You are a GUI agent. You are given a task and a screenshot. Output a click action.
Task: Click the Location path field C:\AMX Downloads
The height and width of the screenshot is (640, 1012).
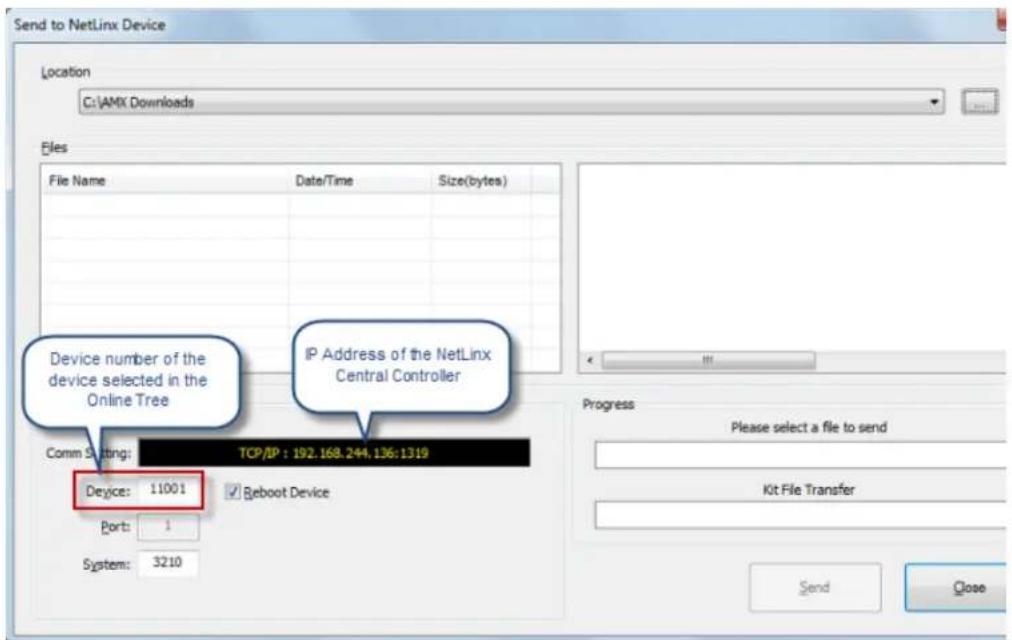coord(511,102)
